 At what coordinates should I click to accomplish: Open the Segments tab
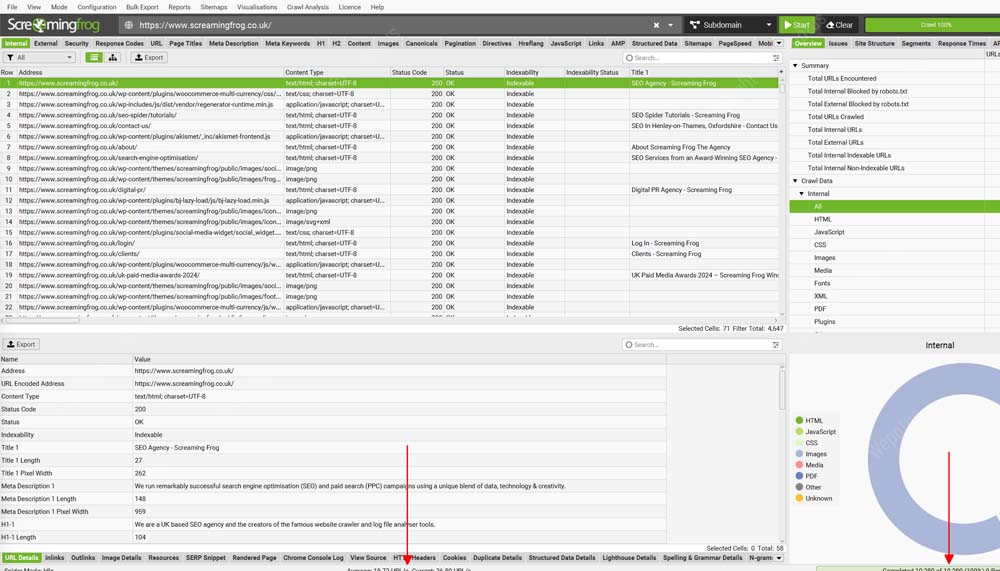click(916, 43)
